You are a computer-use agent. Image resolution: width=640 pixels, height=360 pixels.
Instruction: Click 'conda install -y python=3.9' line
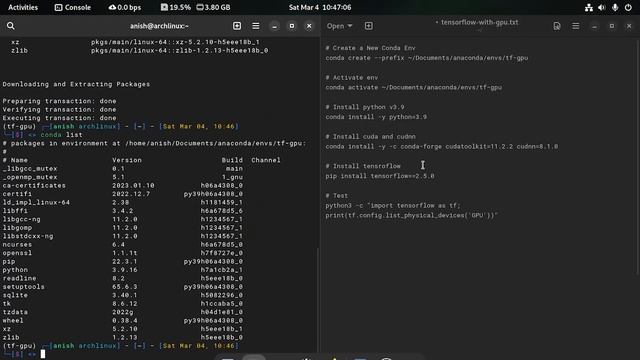(x=376, y=117)
